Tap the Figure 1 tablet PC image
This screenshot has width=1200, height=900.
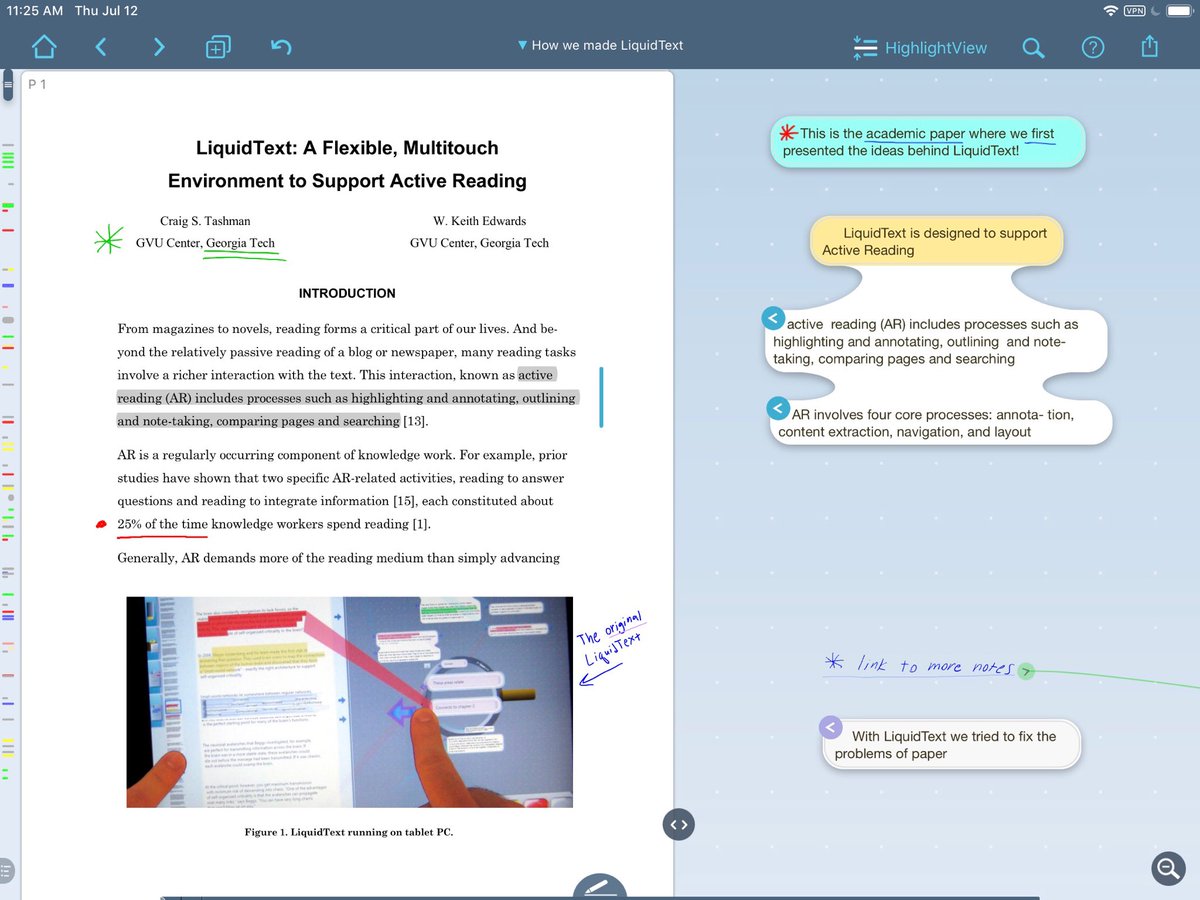pyautogui.click(x=349, y=702)
